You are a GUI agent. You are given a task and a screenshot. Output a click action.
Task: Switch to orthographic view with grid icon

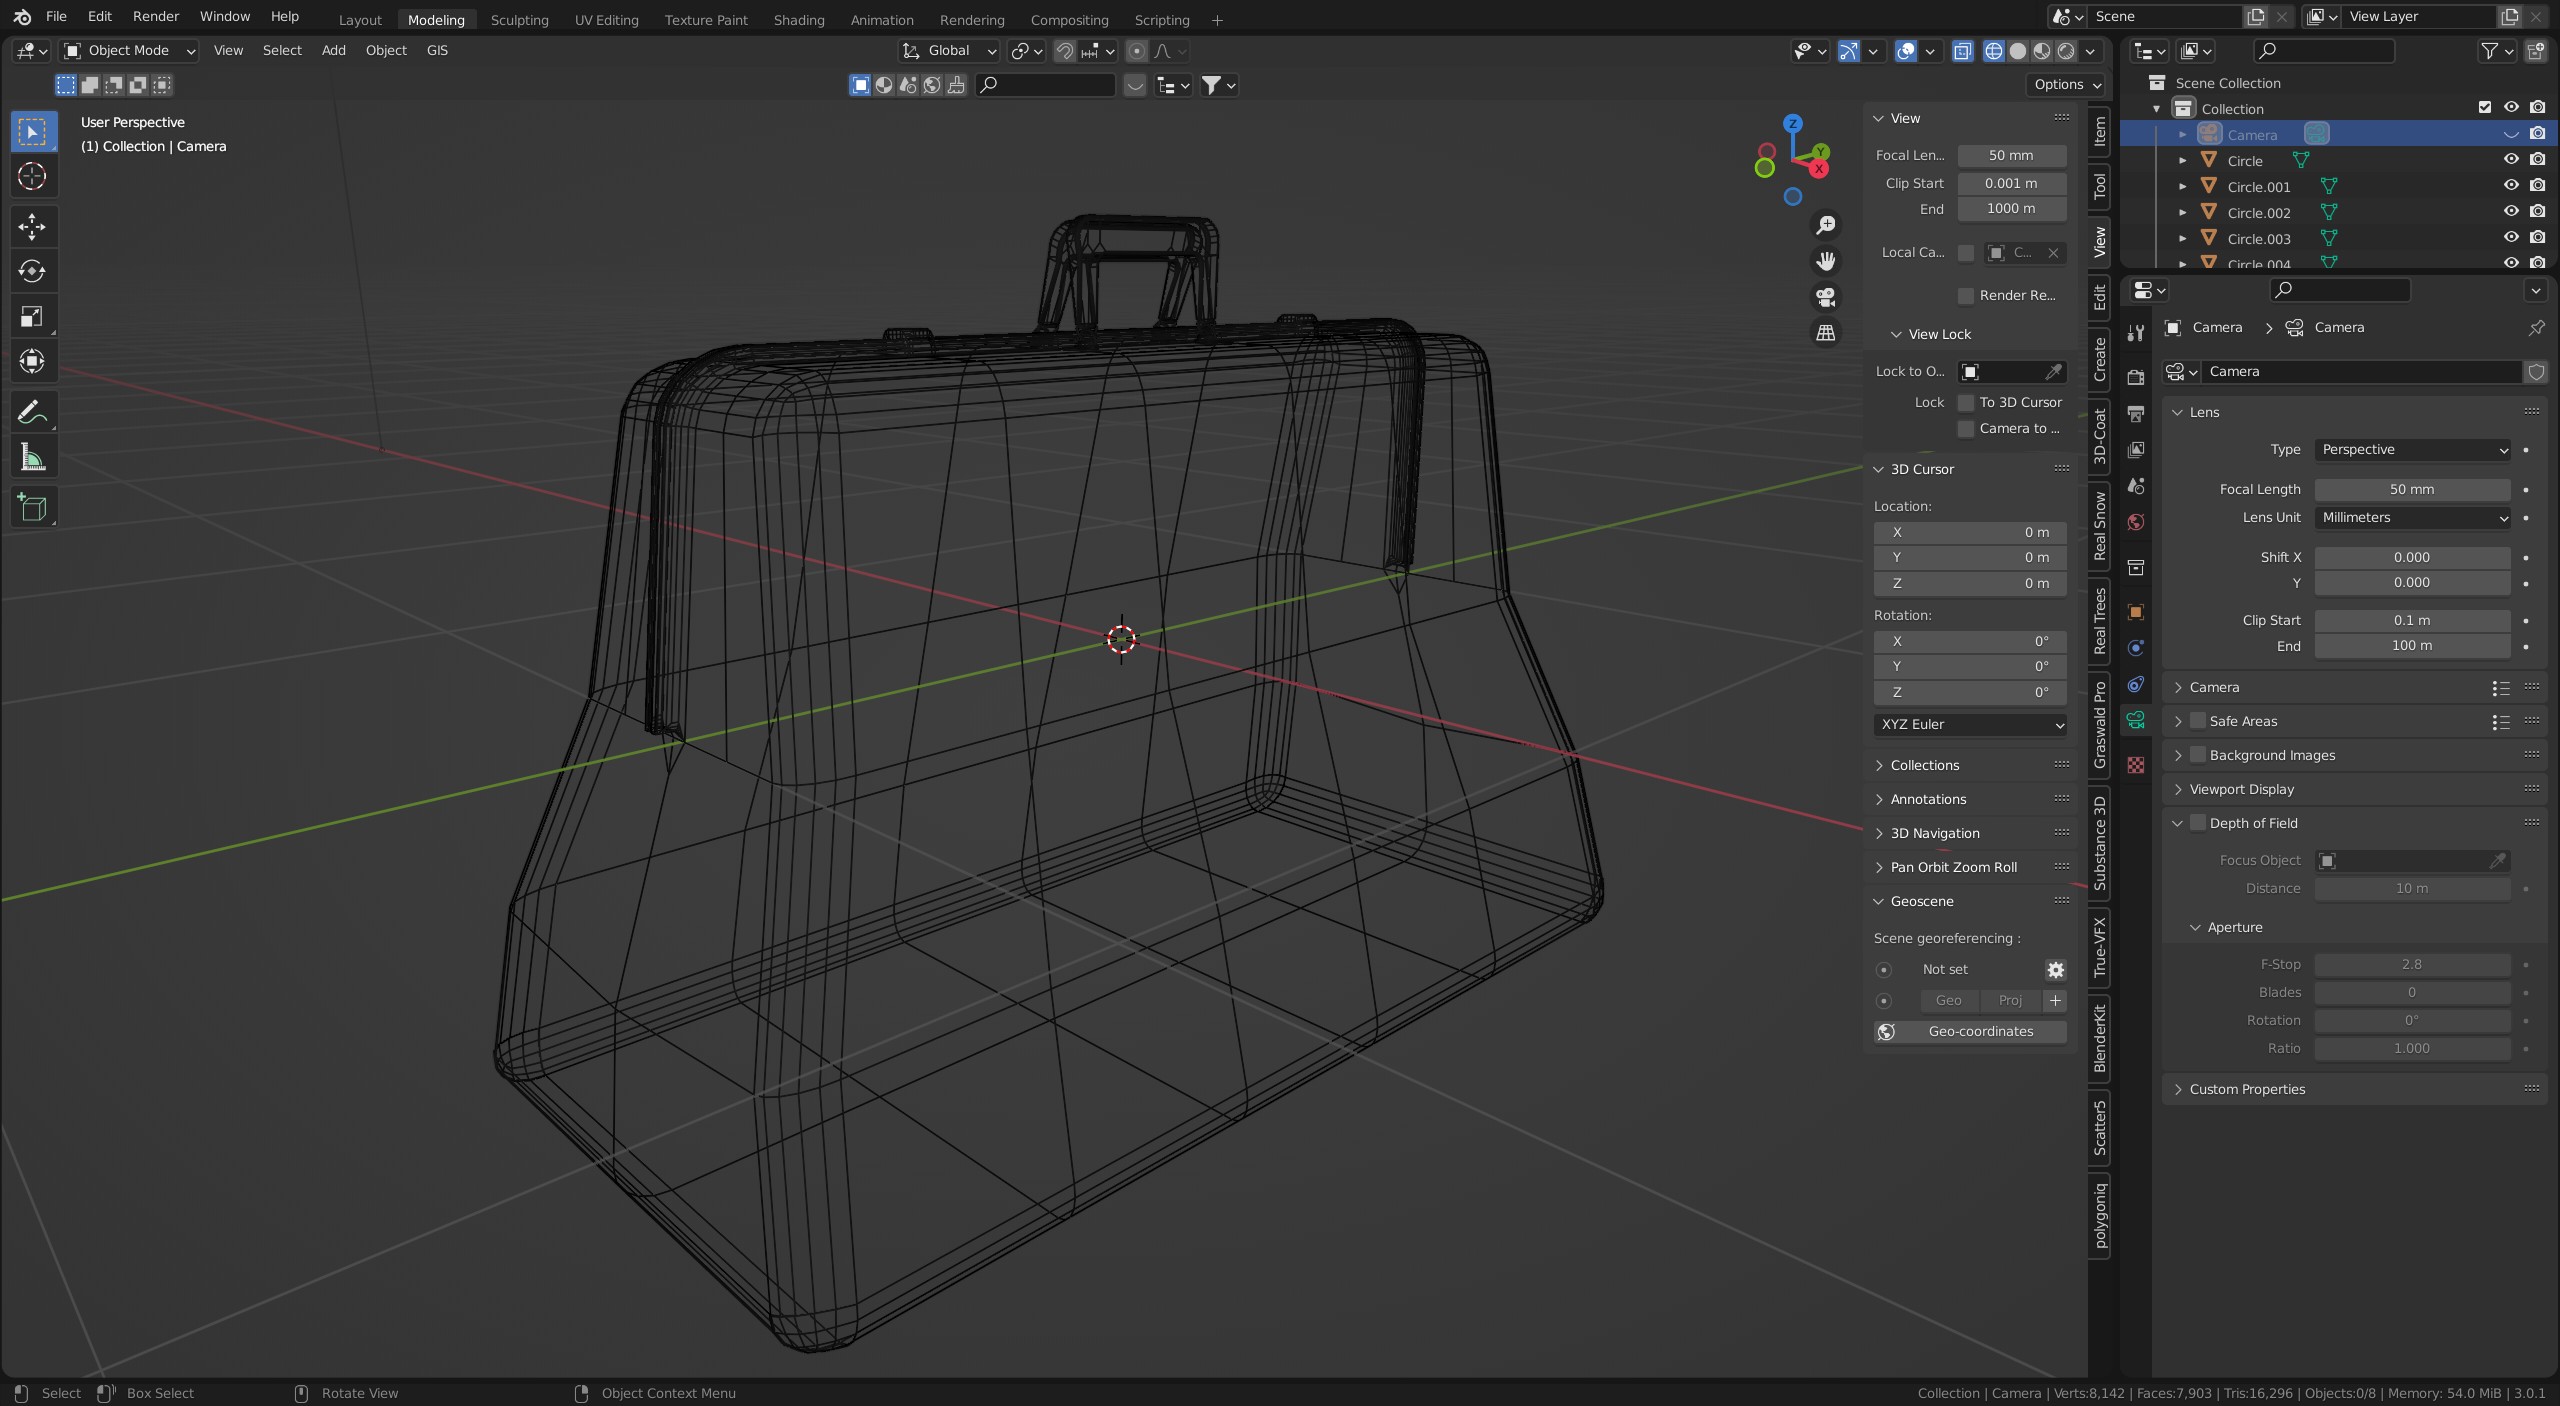(1826, 333)
